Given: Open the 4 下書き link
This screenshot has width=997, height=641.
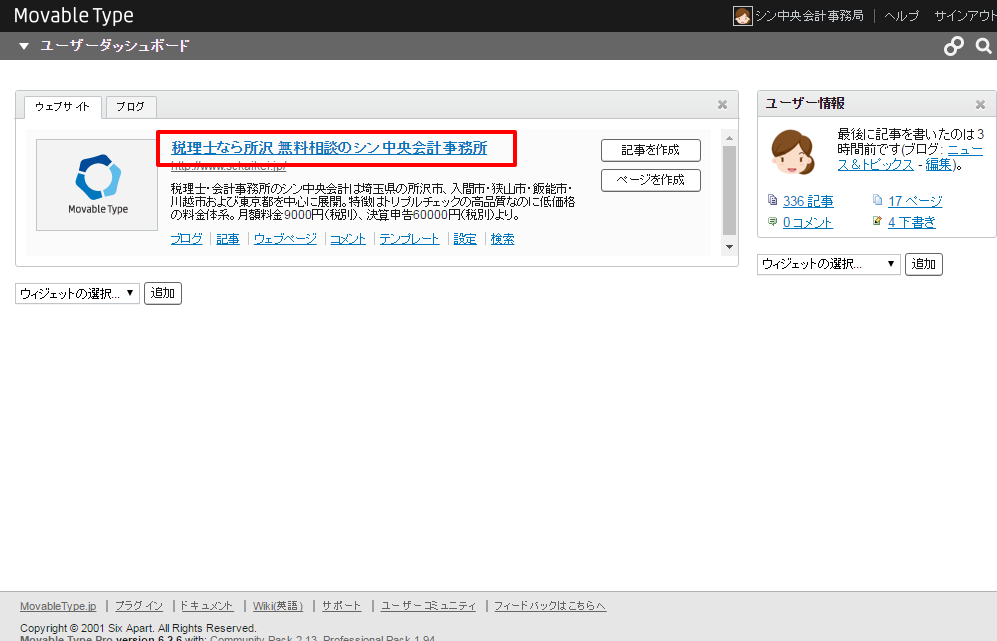Looking at the screenshot, I should pos(912,222).
